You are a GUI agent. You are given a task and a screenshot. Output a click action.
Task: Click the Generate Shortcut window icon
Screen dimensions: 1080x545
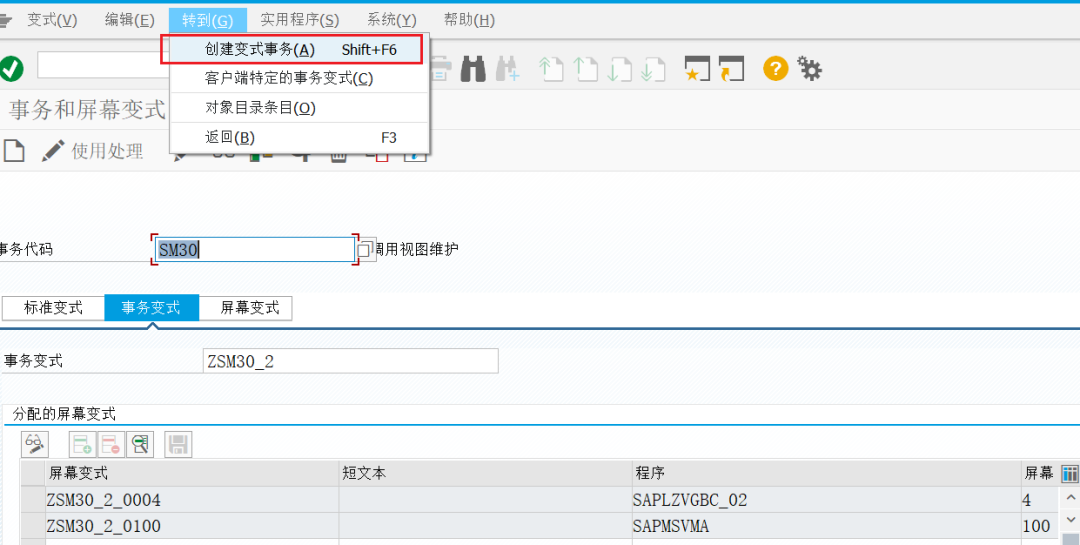(x=731, y=69)
